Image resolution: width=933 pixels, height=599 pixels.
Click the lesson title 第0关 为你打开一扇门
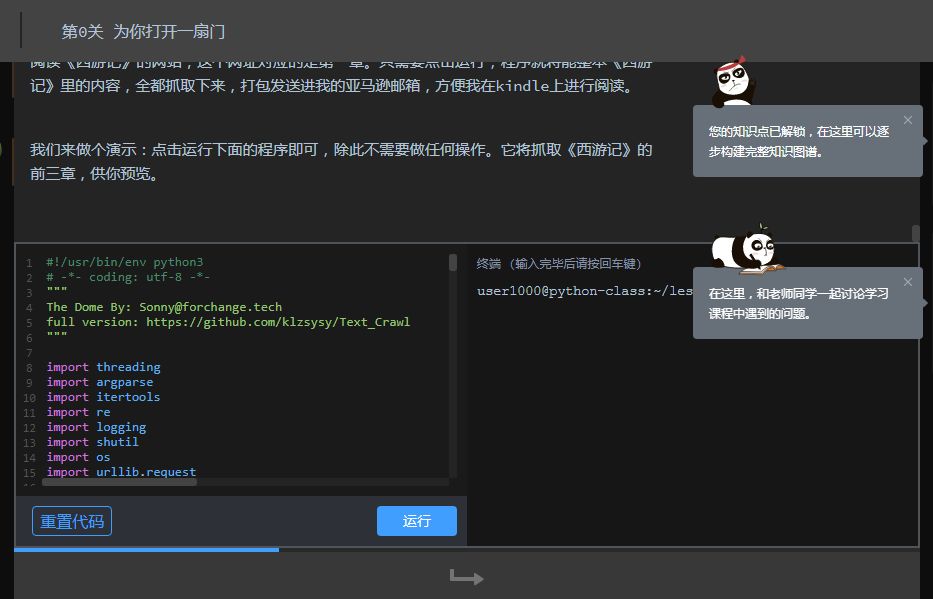click(x=143, y=32)
